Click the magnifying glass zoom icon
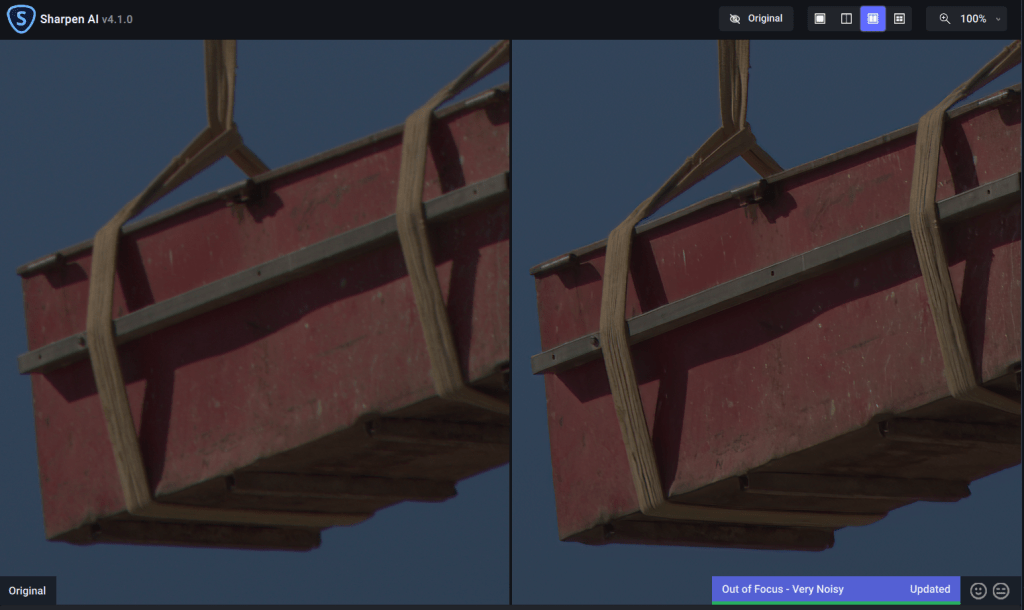This screenshot has height=610, width=1024. [945, 19]
